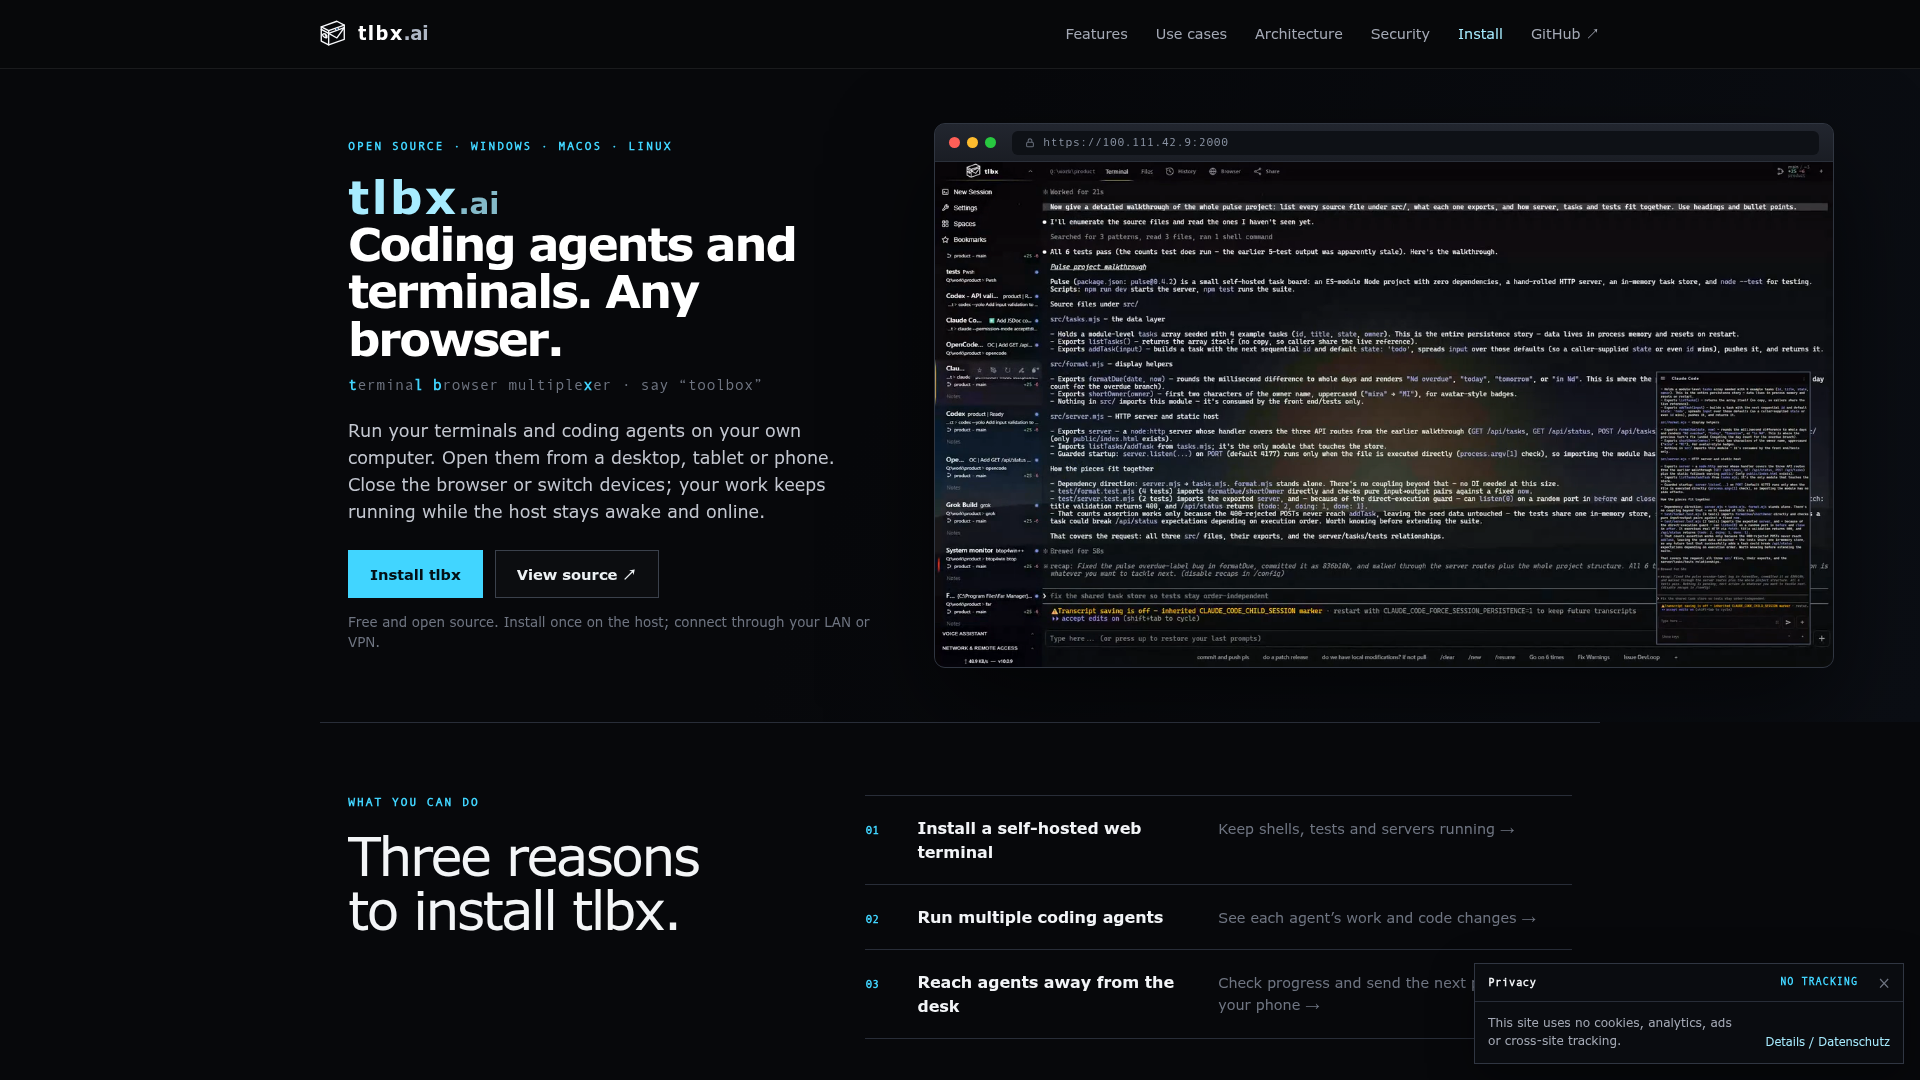Click the 'Three reasons to install tlbx.' heading
This screenshot has height=1080, width=1920.
(x=523, y=885)
